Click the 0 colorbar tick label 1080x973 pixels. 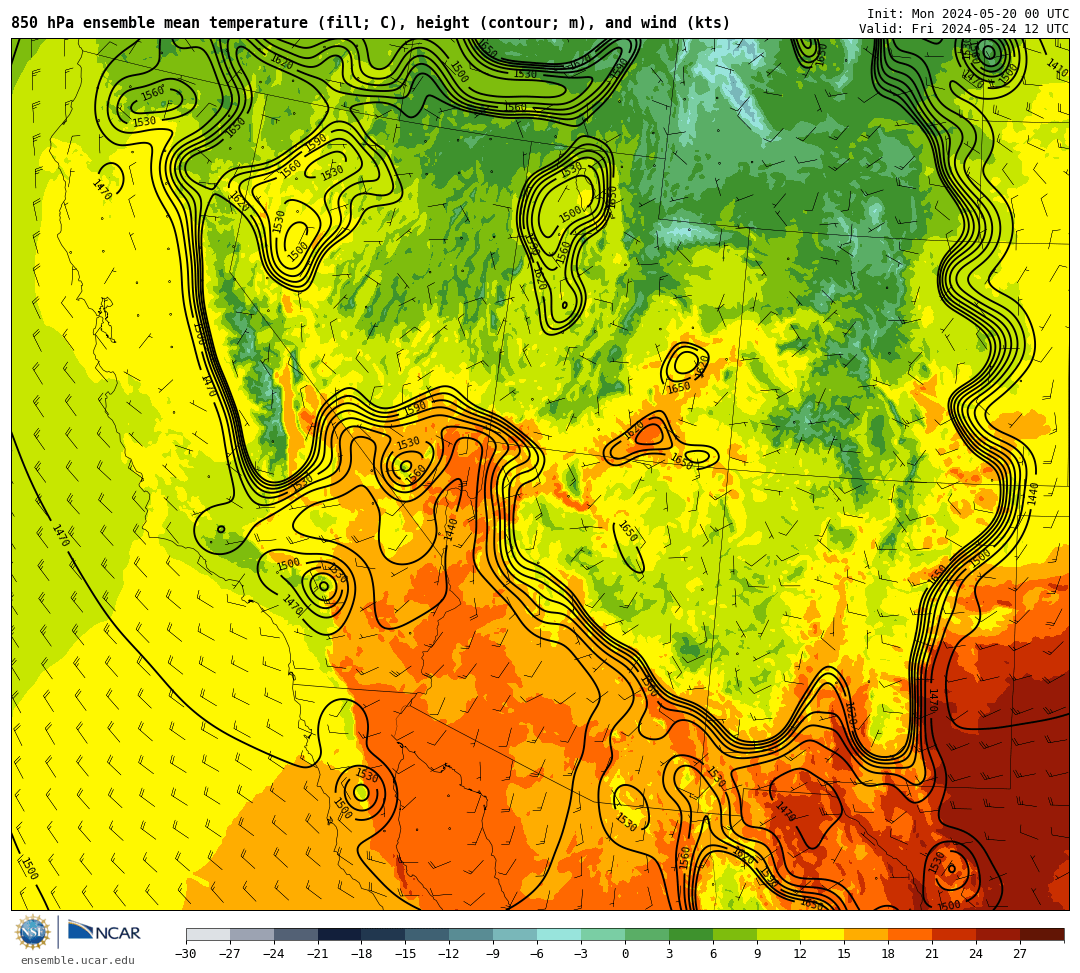pyautogui.click(x=625, y=954)
